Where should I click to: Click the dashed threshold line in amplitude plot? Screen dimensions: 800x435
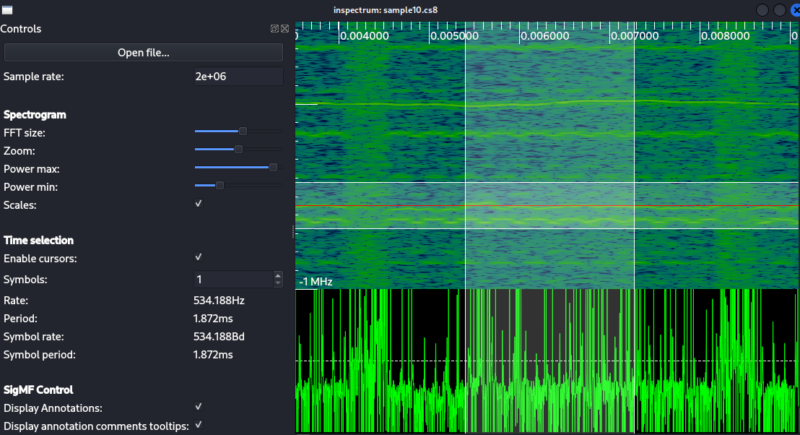(547, 361)
